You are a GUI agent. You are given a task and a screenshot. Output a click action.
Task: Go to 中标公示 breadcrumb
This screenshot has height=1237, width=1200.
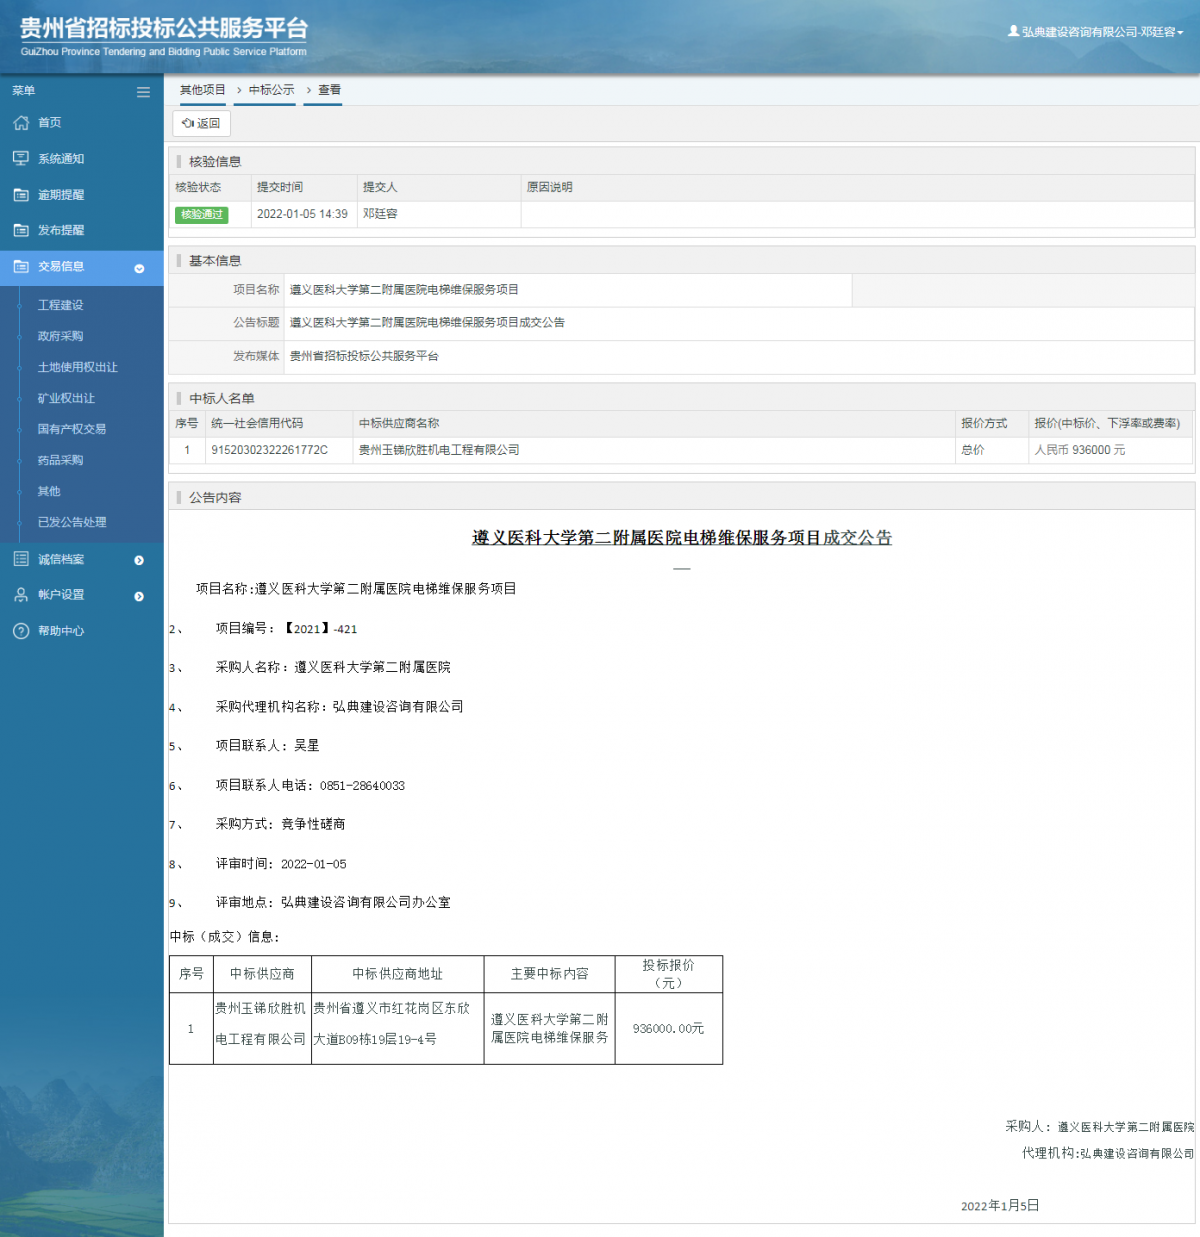[272, 90]
